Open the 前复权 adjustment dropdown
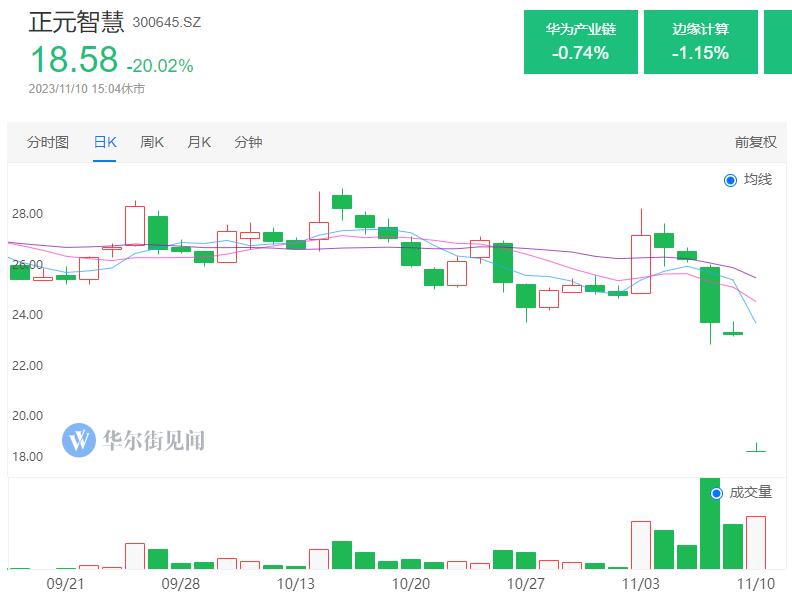 point(756,142)
